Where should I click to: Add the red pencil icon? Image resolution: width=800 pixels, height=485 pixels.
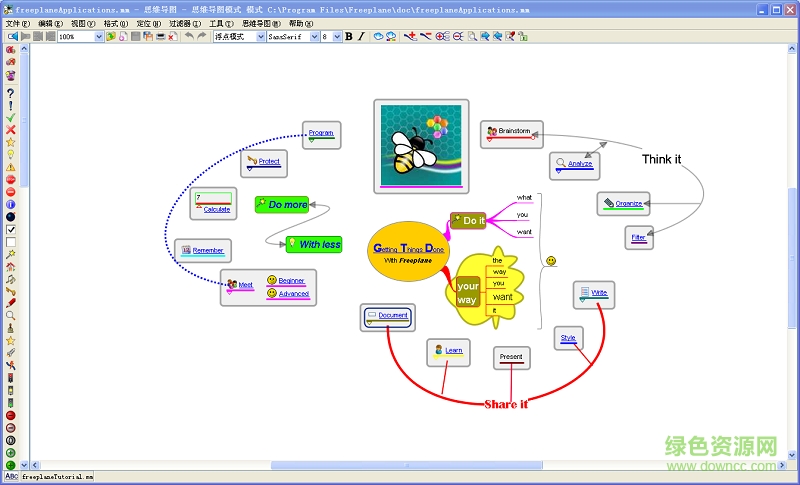tap(10, 303)
